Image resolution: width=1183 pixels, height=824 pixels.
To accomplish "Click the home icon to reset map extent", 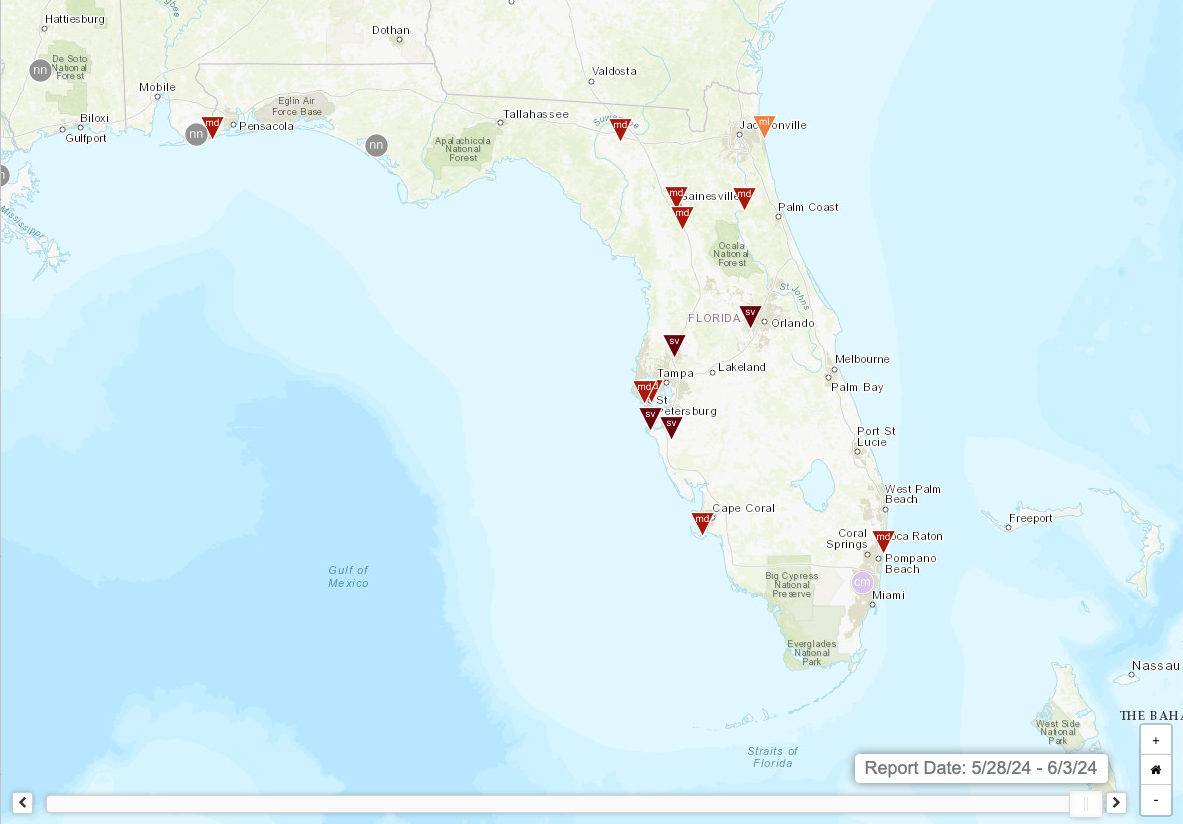I will 1155,769.
